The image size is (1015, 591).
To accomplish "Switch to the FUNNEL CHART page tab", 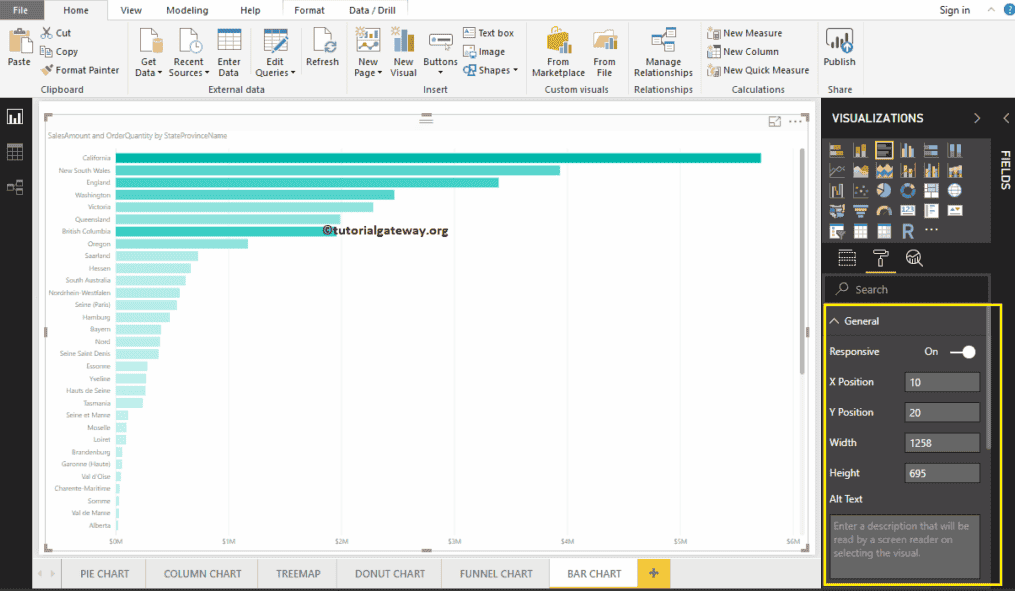I will coord(495,573).
